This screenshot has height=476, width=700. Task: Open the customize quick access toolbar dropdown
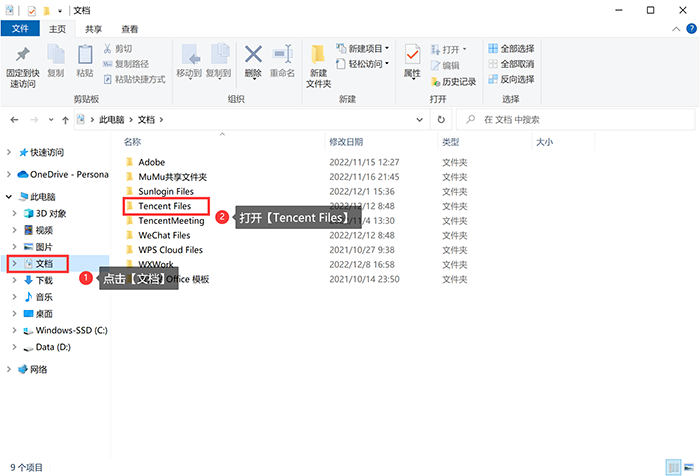click(x=60, y=10)
